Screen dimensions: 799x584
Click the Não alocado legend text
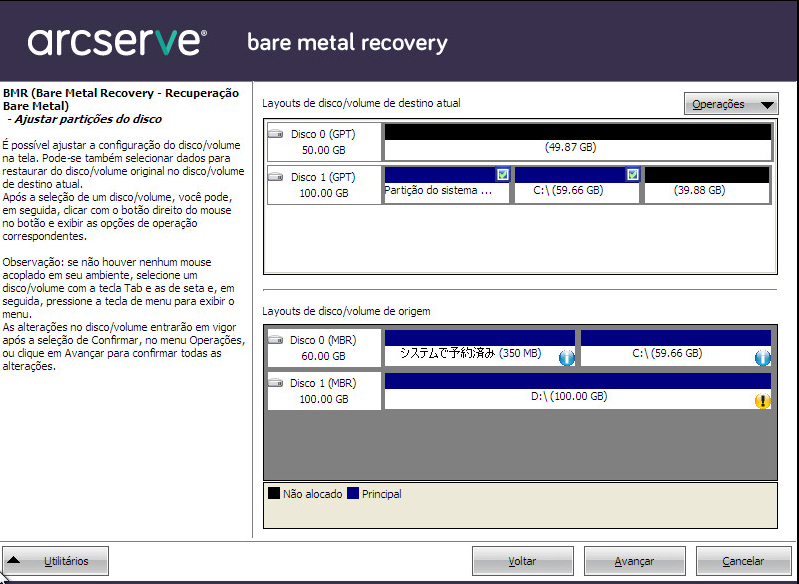[312, 494]
